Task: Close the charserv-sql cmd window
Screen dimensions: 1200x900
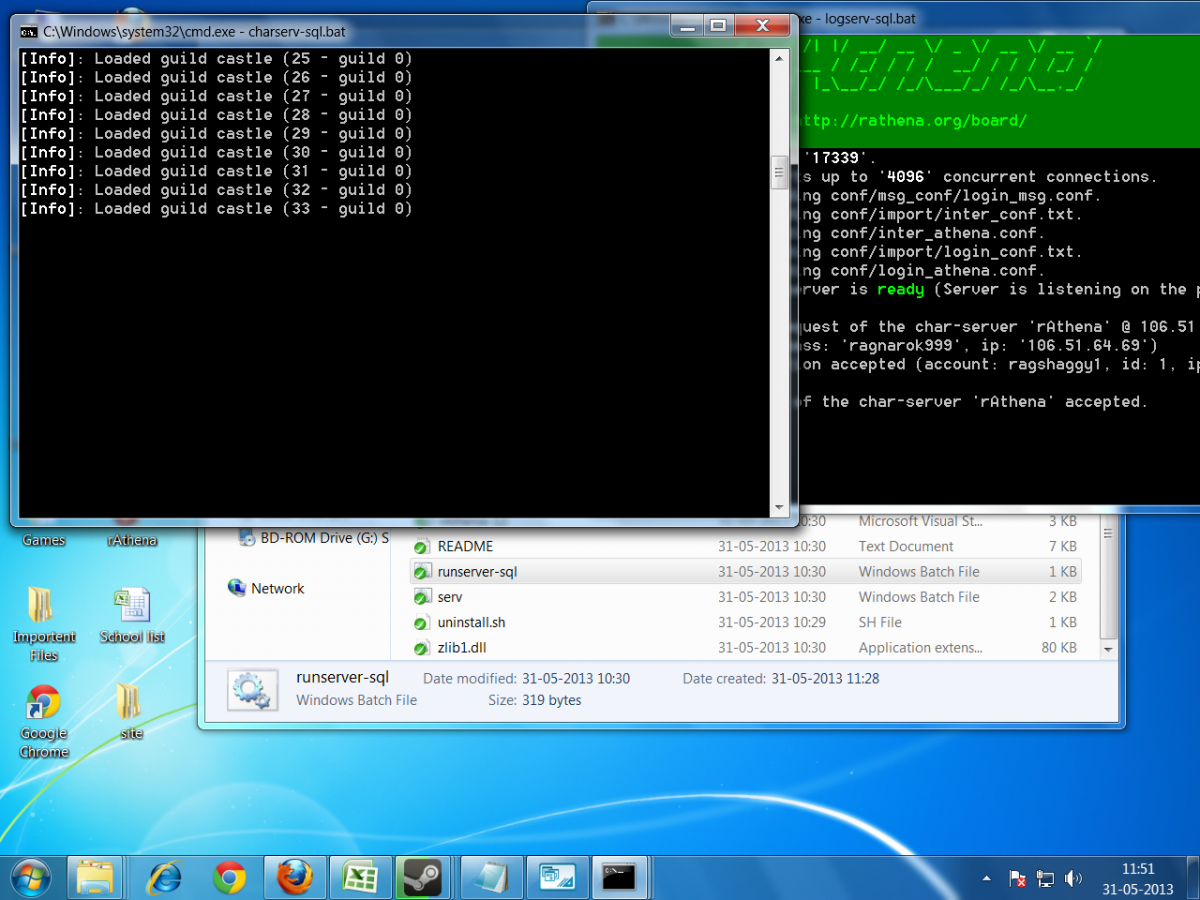Action: [x=762, y=26]
